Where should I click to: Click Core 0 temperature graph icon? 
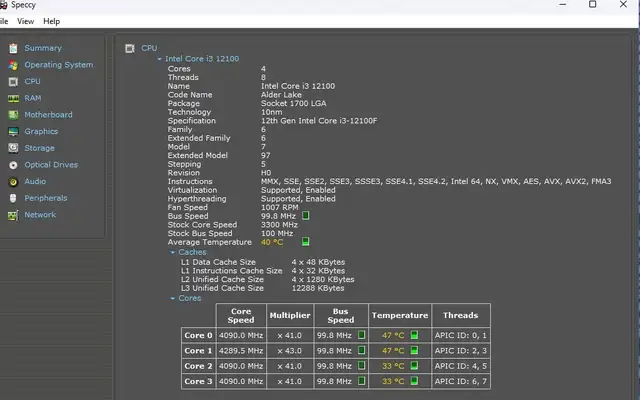[414, 335]
